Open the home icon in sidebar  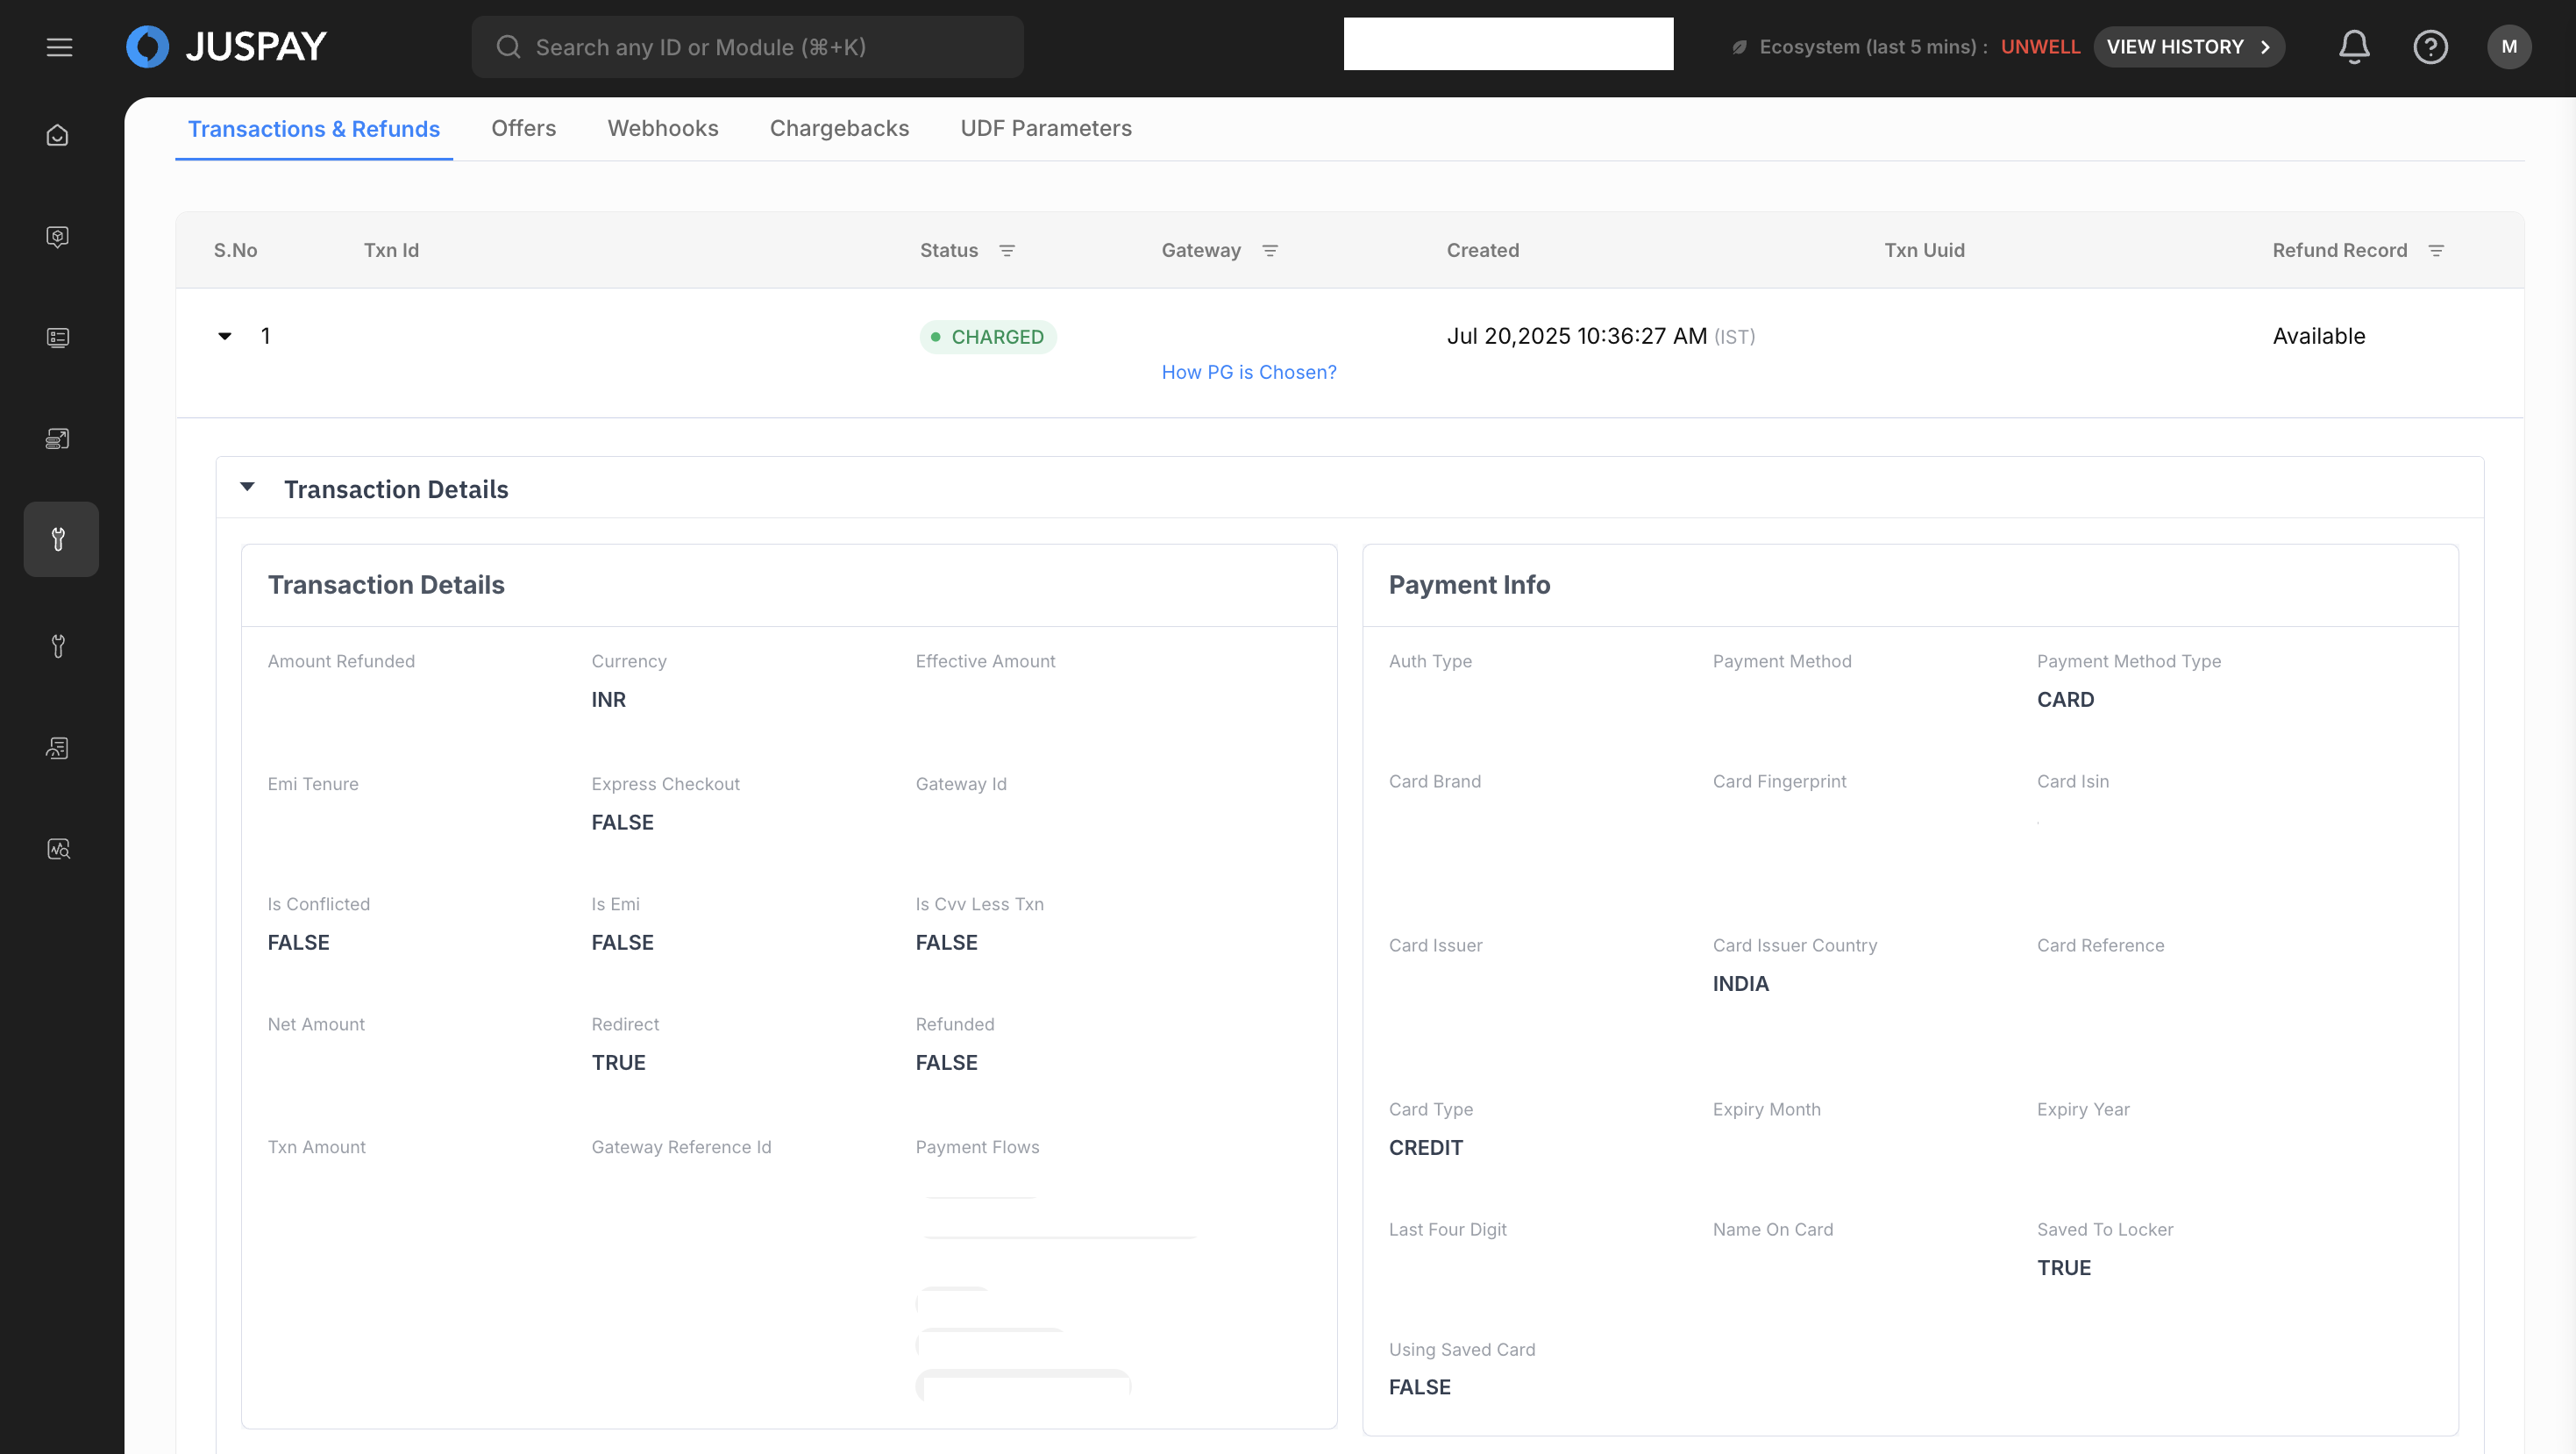pos(58,135)
